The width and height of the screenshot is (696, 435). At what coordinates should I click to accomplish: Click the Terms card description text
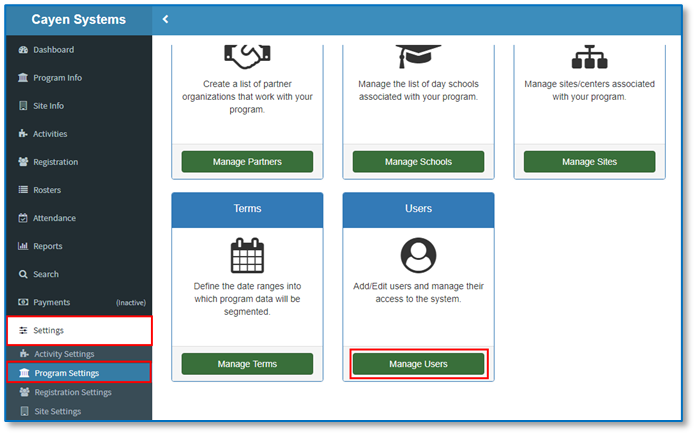tap(247, 299)
